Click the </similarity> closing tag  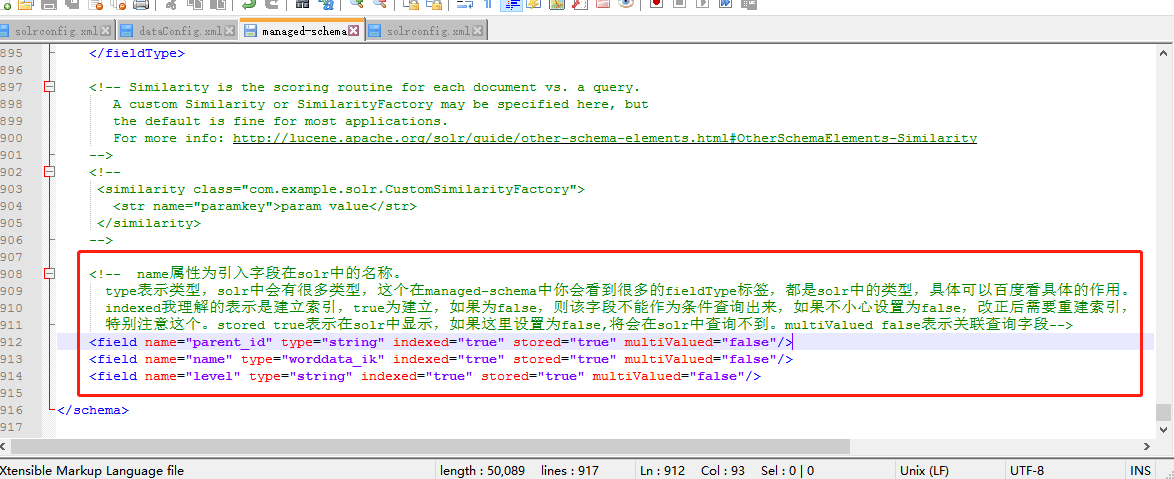[148, 223]
